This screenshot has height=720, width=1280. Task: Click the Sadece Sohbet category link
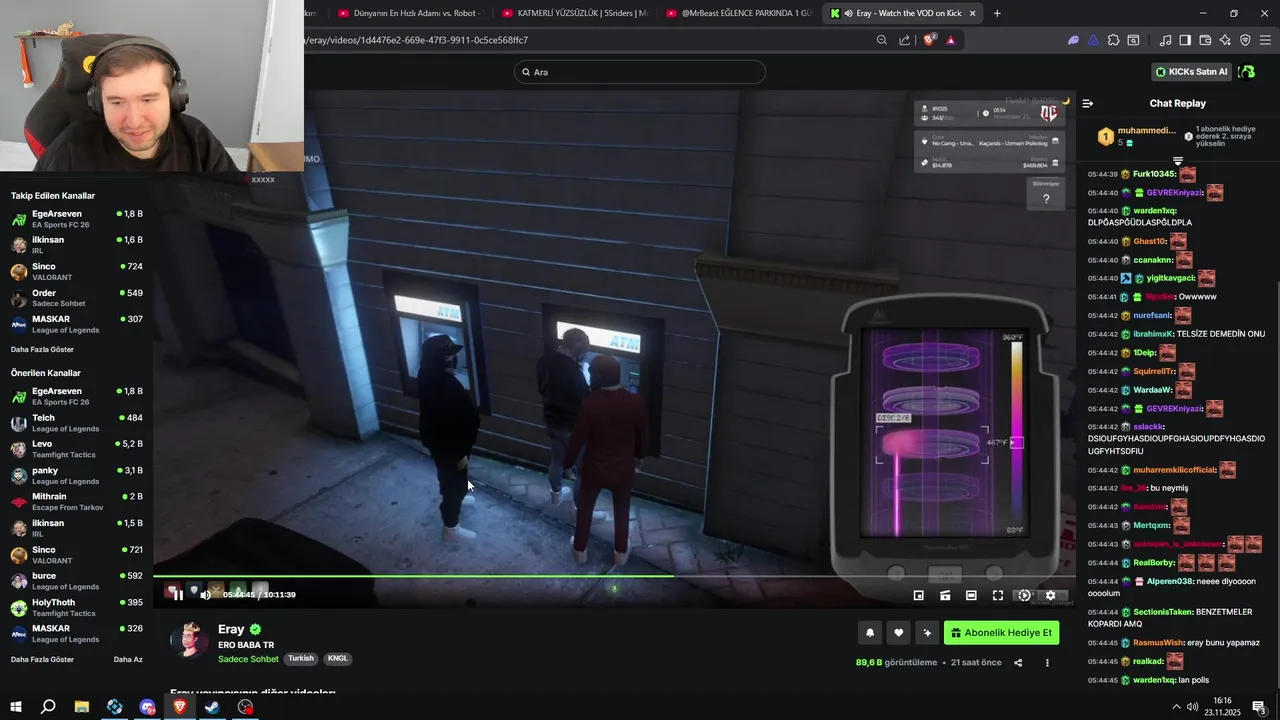(x=248, y=659)
